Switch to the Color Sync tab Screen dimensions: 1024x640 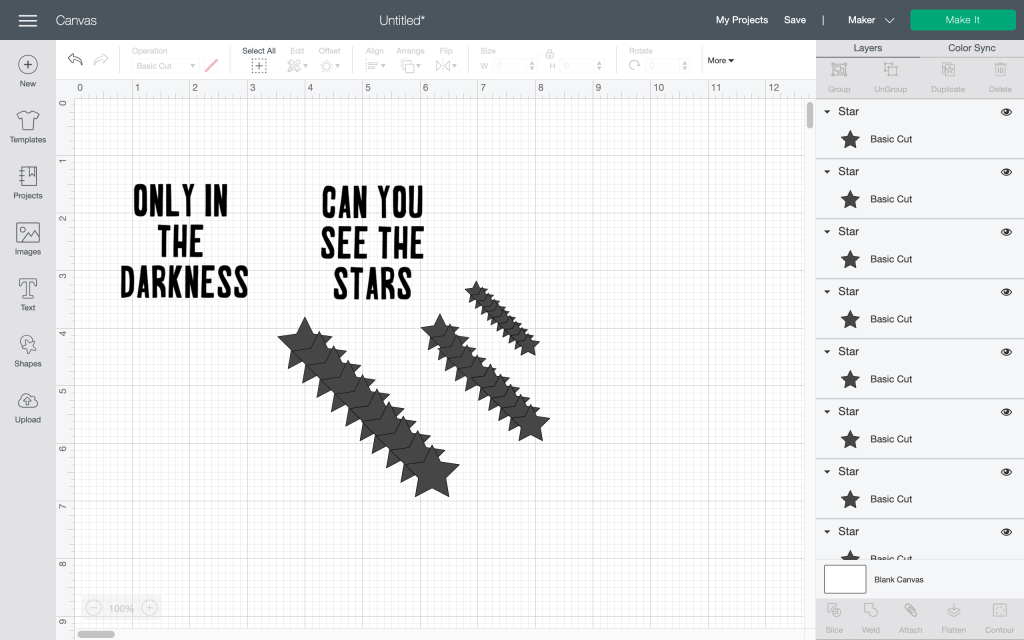(x=971, y=48)
